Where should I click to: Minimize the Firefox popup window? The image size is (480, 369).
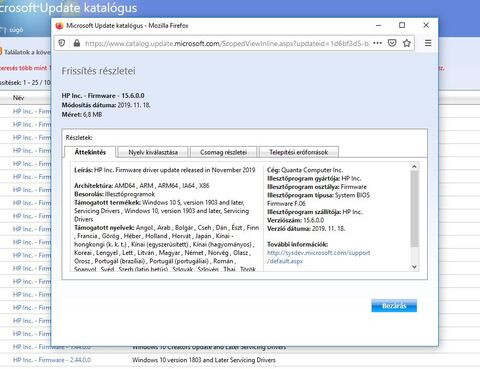point(379,25)
